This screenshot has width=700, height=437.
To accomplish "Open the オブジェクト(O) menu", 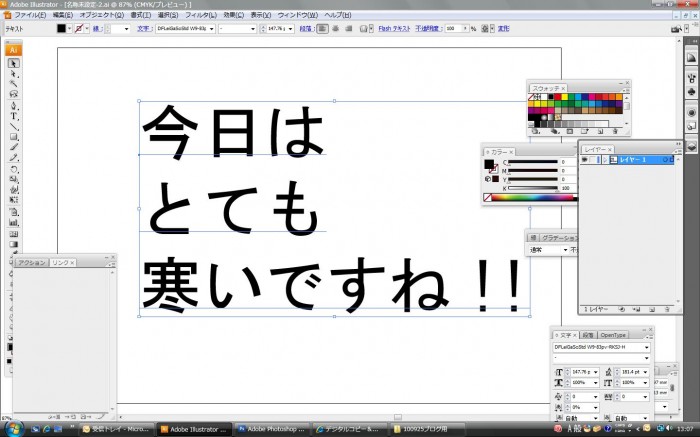I will 102,15.
